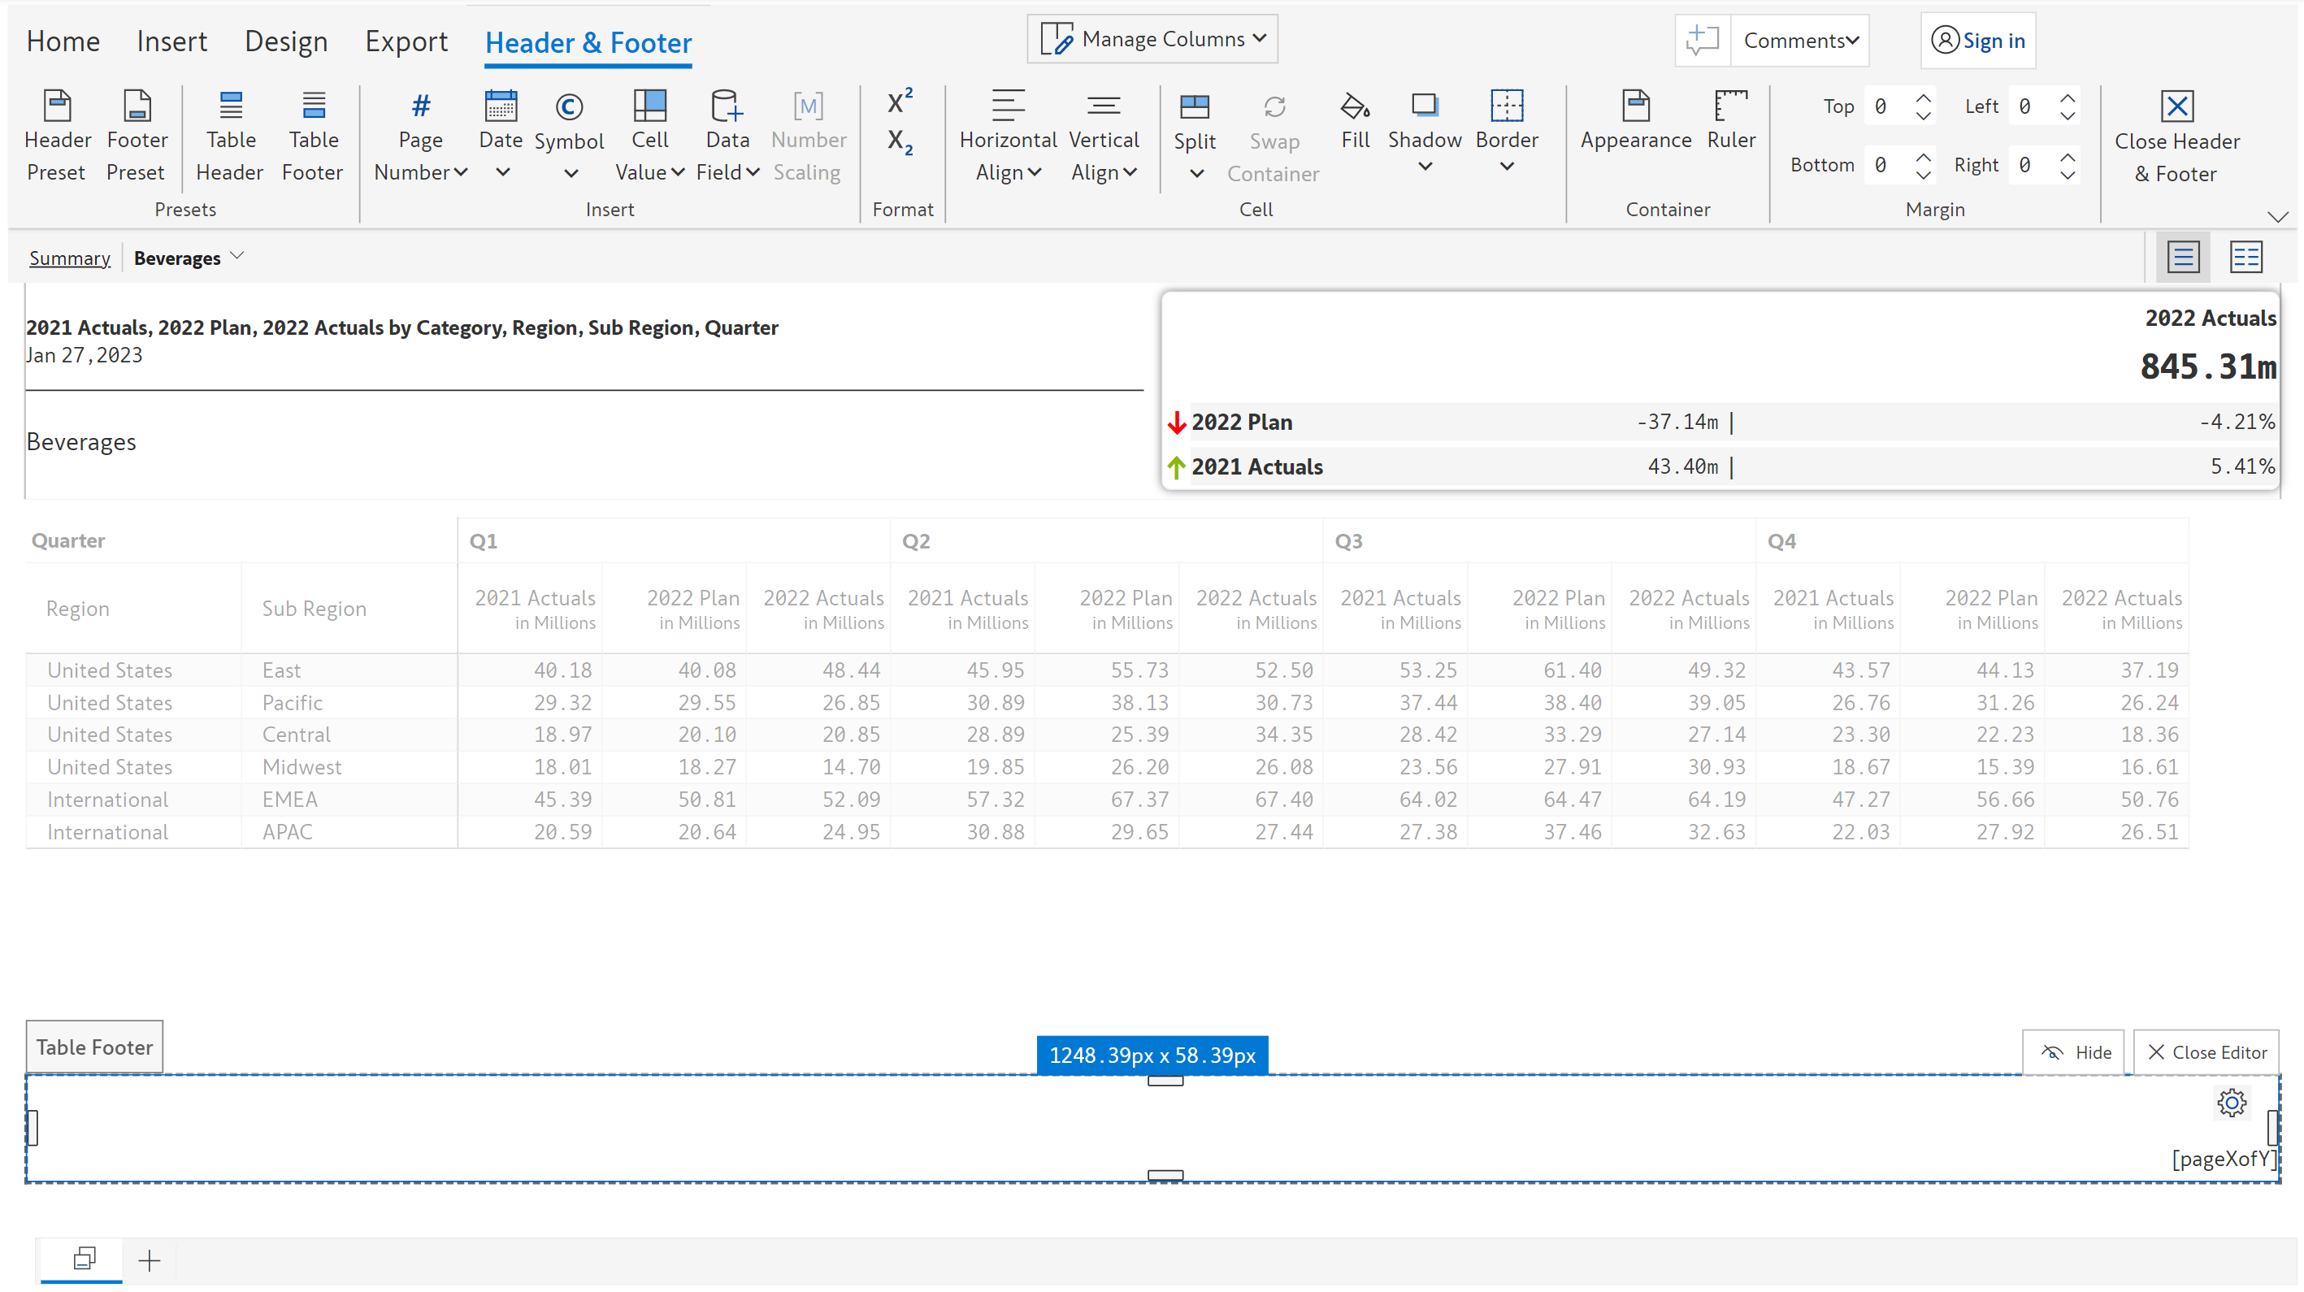
Task: Switch to two-column layout view
Action: click(x=2246, y=257)
